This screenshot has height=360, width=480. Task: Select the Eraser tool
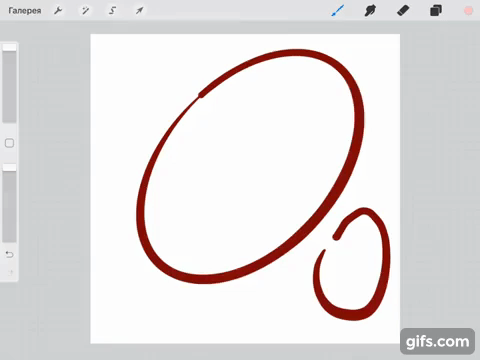(x=403, y=11)
